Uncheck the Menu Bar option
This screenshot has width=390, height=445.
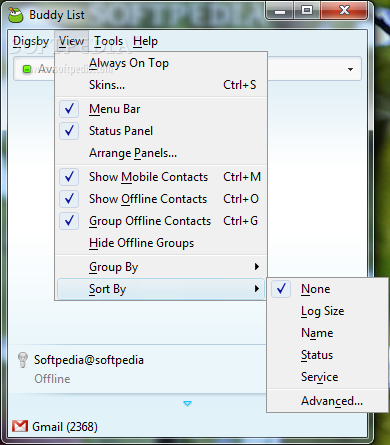[x=161, y=109]
